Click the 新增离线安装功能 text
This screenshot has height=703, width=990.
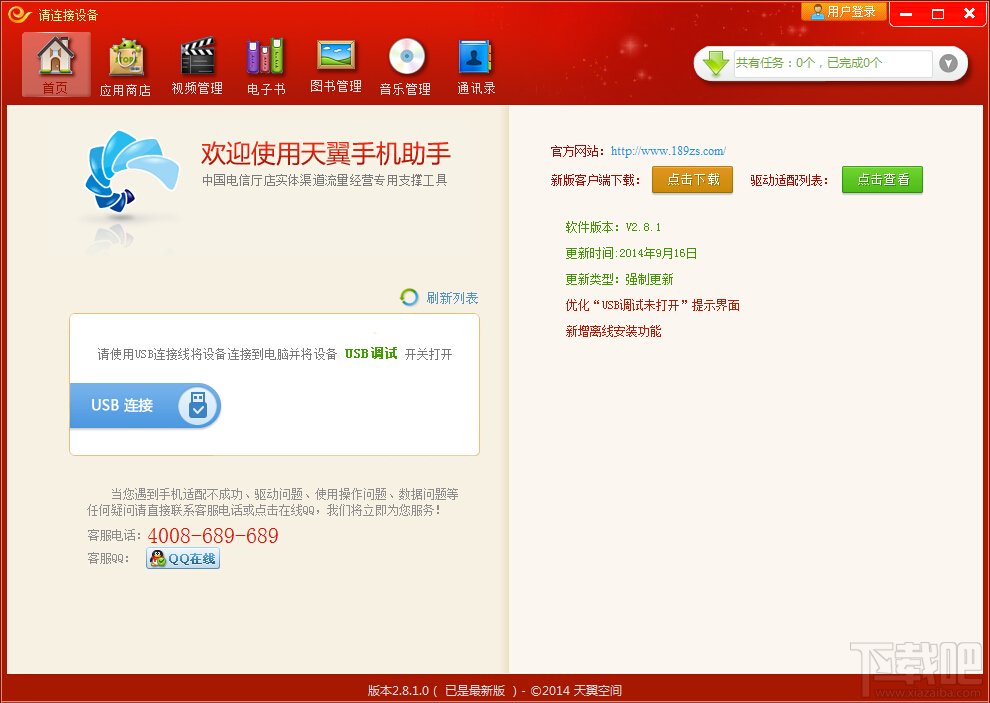pos(613,331)
